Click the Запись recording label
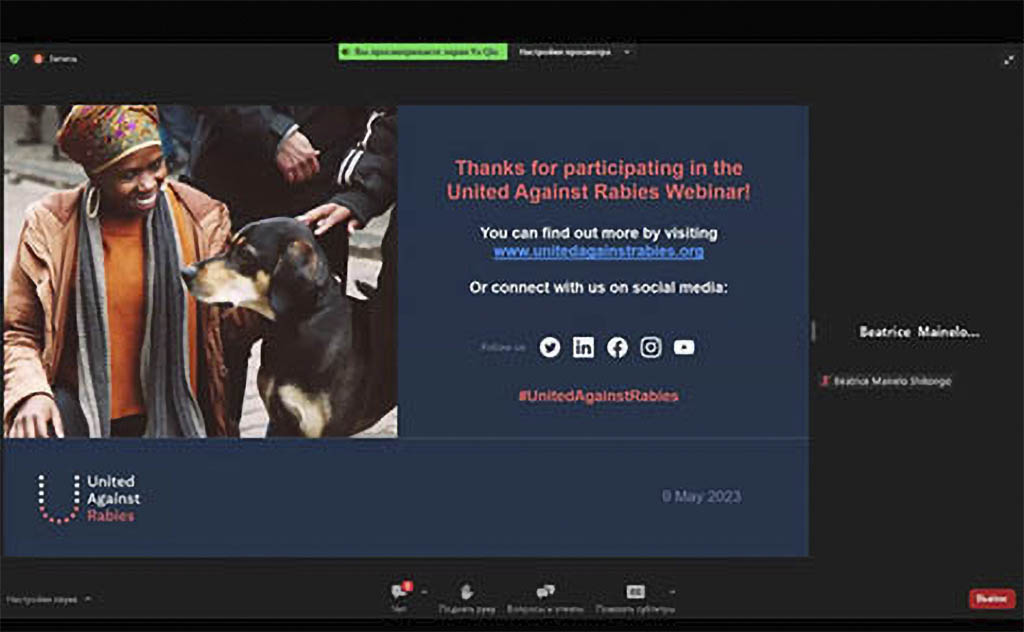The image size is (1024, 632). [x=63, y=59]
